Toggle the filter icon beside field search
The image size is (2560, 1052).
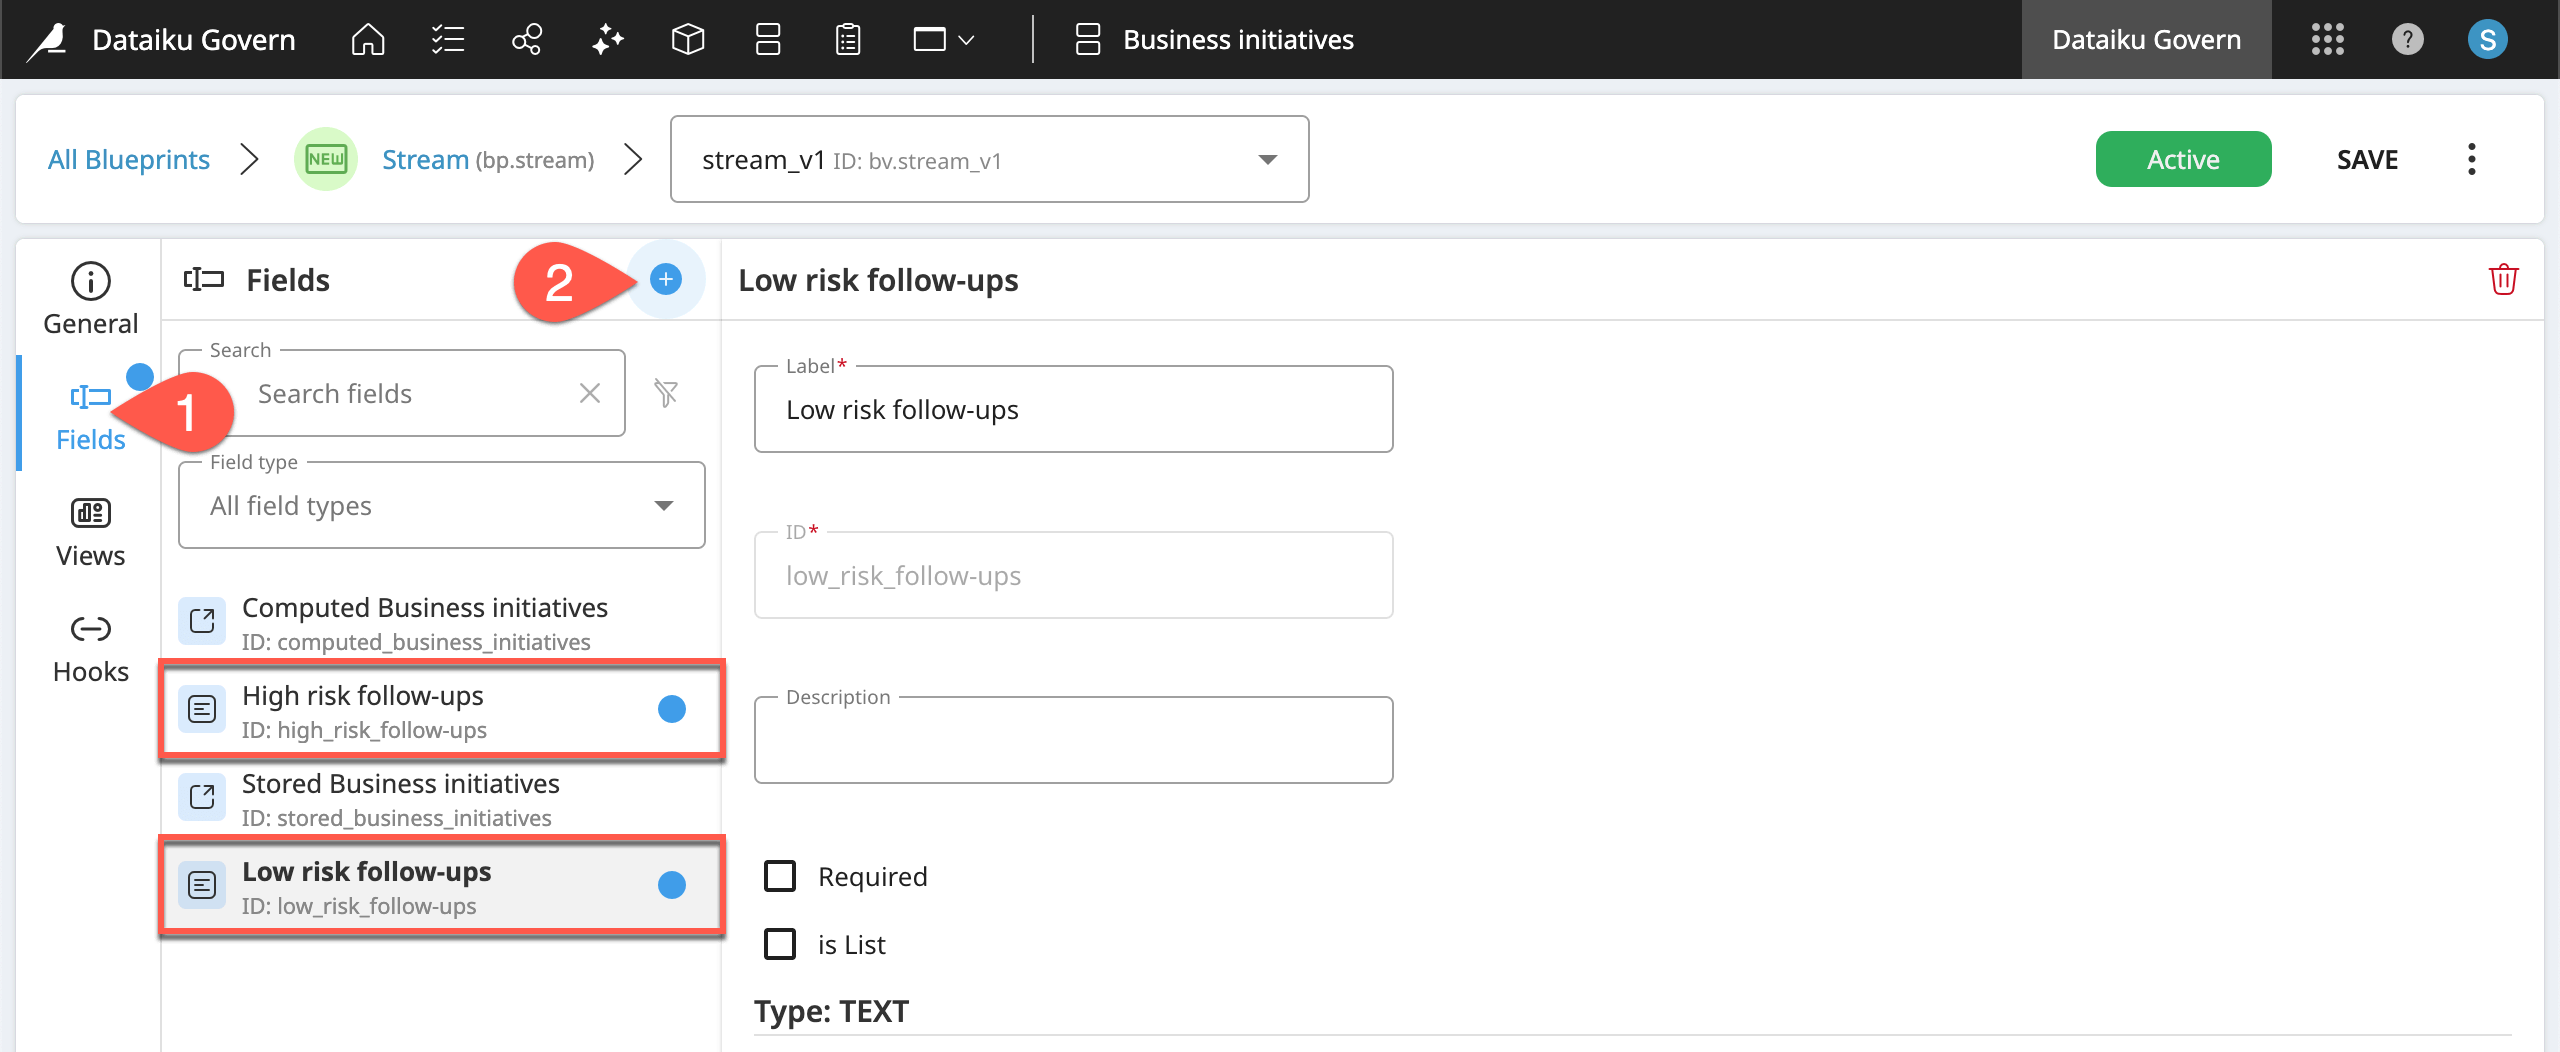coord(667,393)
